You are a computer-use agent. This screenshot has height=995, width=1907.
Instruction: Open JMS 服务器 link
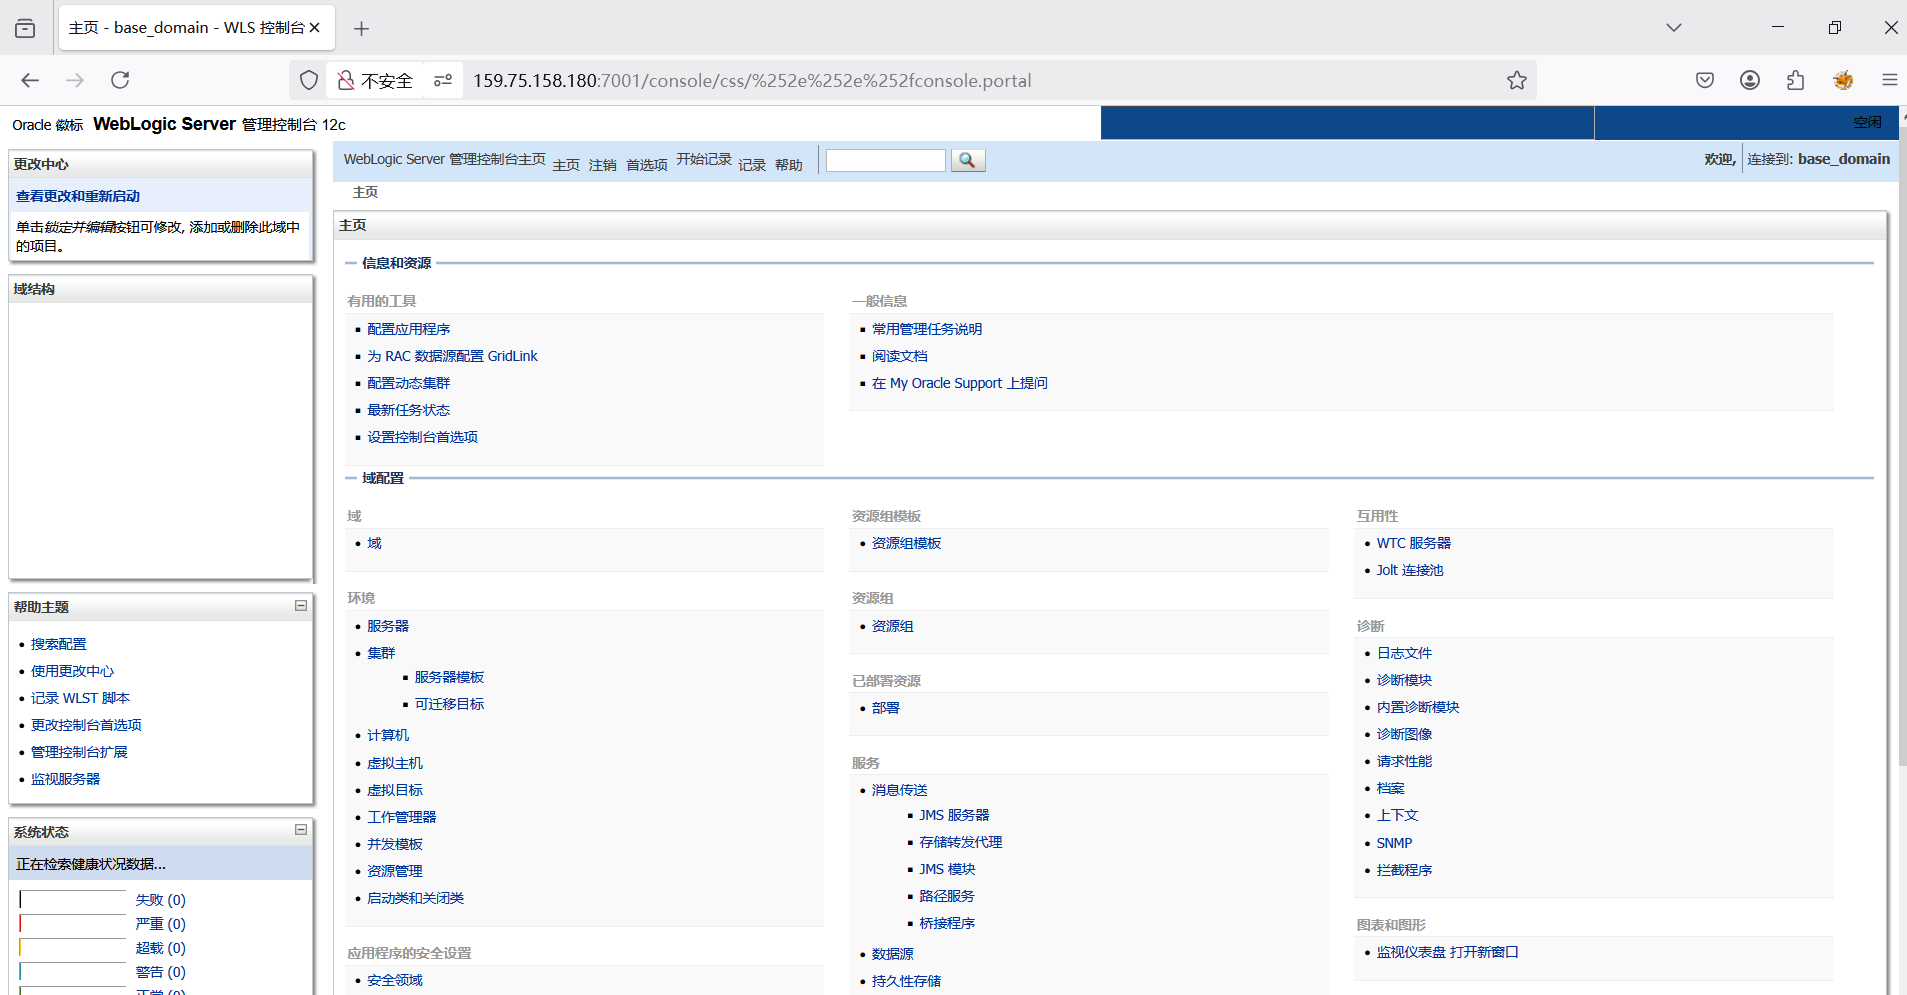click(x=955, y=815)
